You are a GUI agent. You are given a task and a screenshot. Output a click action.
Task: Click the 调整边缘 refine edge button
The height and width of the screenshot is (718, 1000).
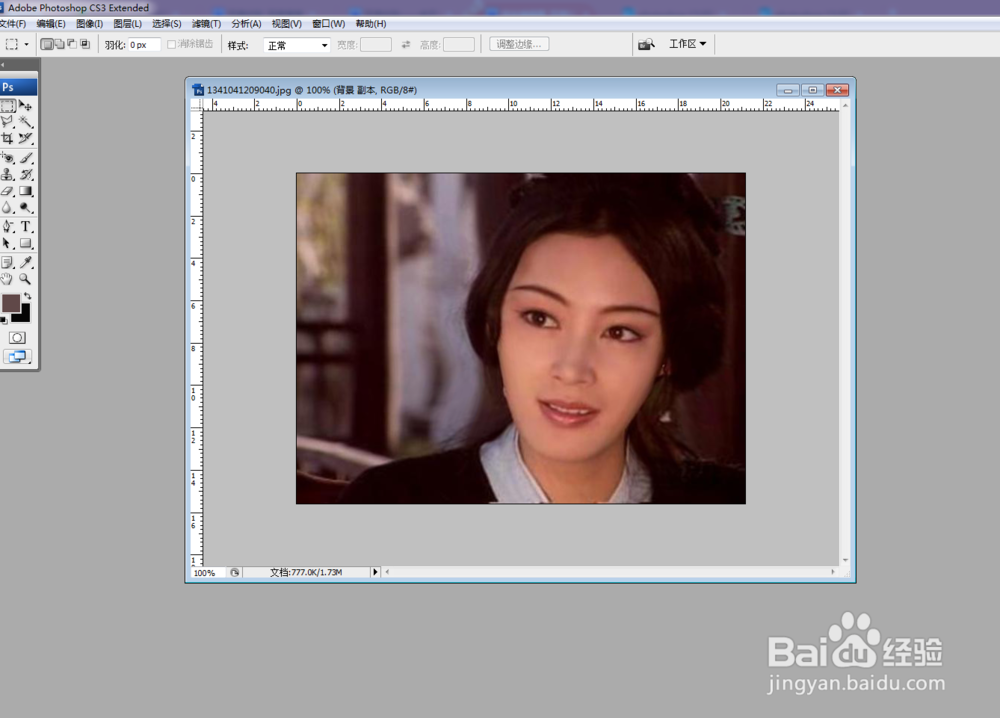click(x=519, y=45)
